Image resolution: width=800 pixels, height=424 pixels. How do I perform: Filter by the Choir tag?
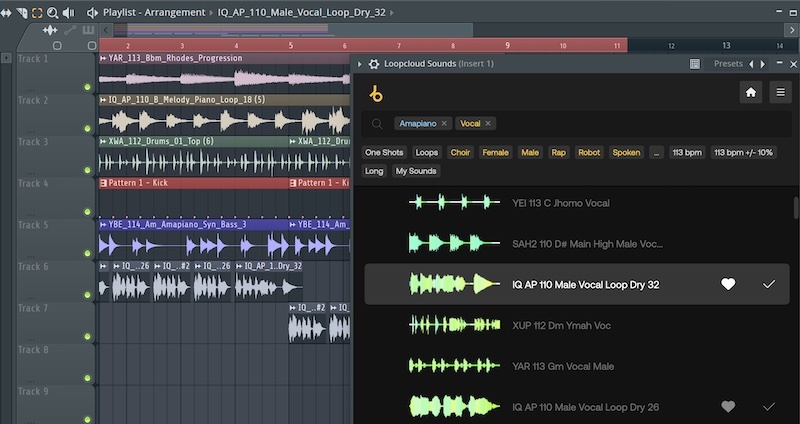[x=460, y=153]
